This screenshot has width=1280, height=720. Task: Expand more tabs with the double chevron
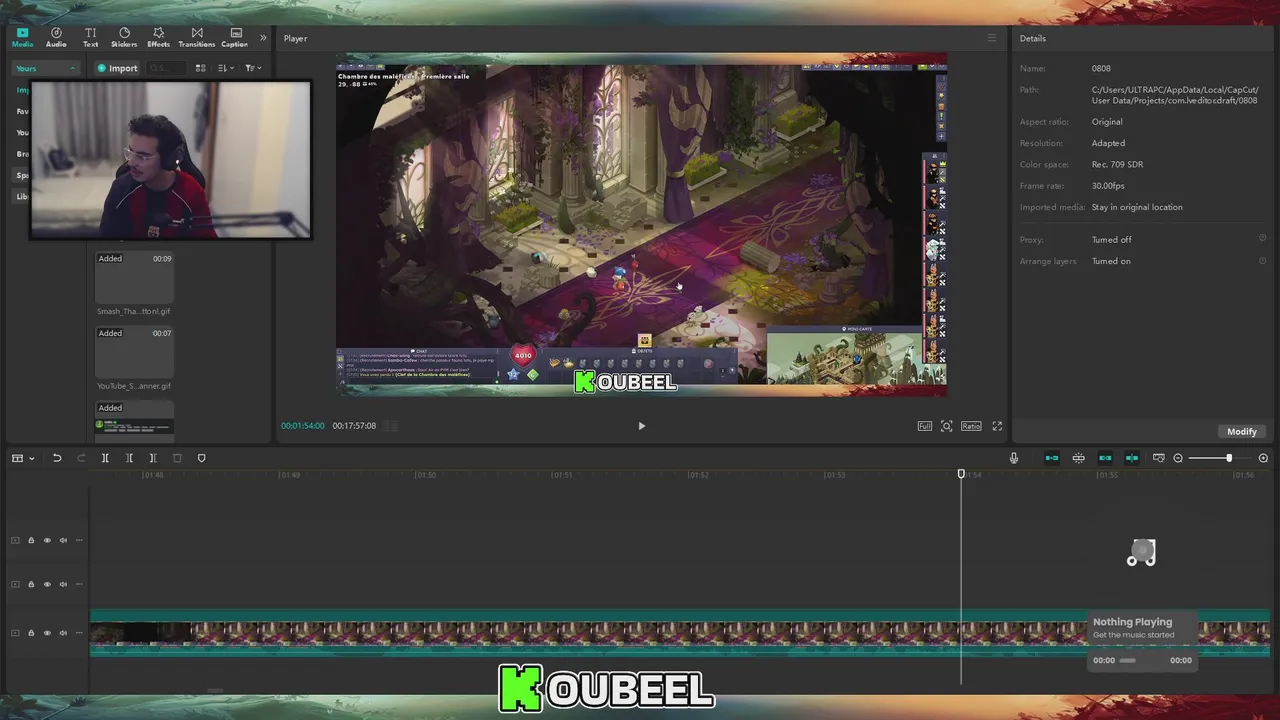(x=263, y=38)
